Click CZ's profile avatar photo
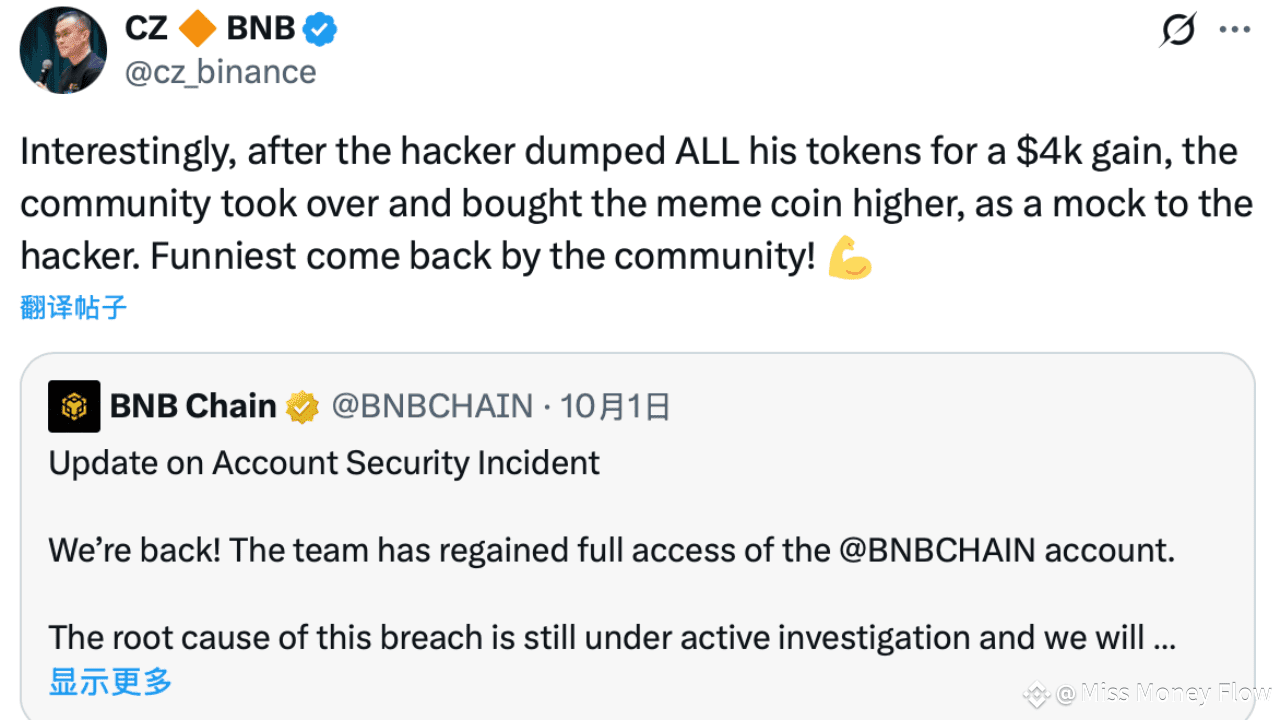The width and height of the screenshot is (1280, 720). [63, 50]
